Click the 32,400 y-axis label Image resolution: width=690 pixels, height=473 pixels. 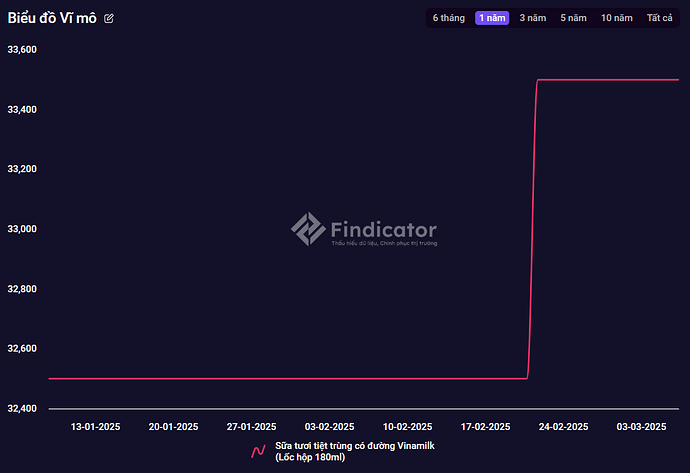tap(22, 409)
